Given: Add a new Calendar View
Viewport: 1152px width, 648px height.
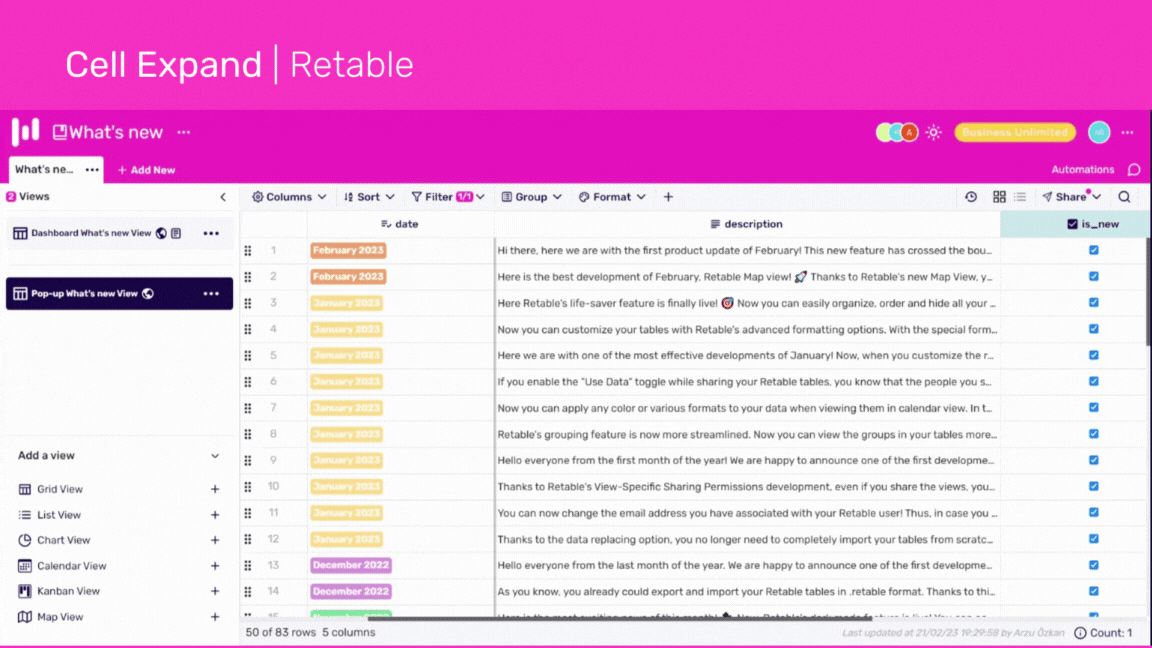Looking at the screenshot, I should [x=215, y=566].
